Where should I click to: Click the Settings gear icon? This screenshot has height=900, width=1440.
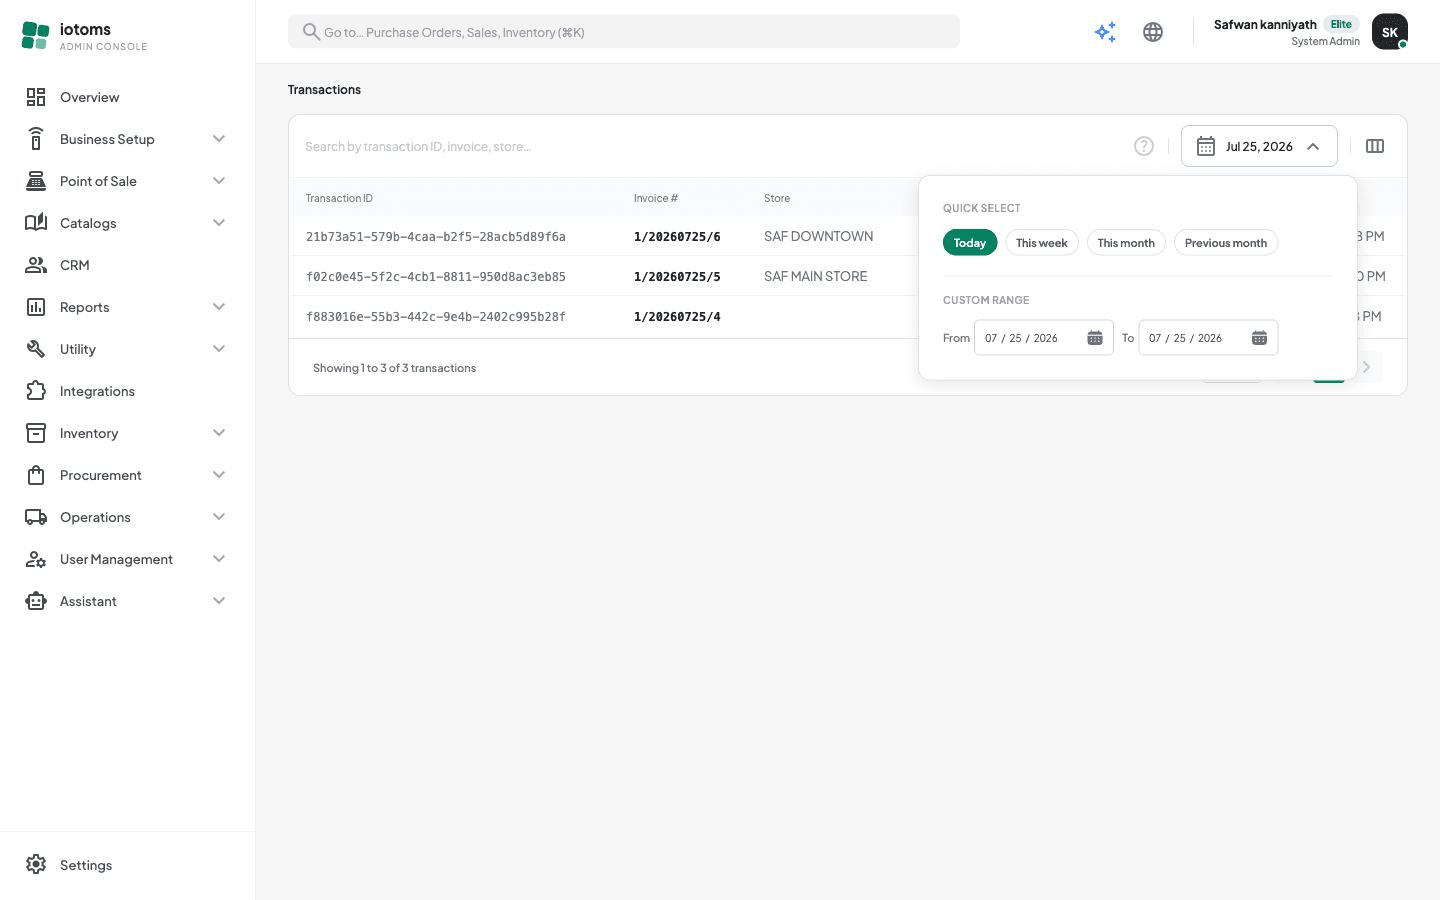click(36, 865)
